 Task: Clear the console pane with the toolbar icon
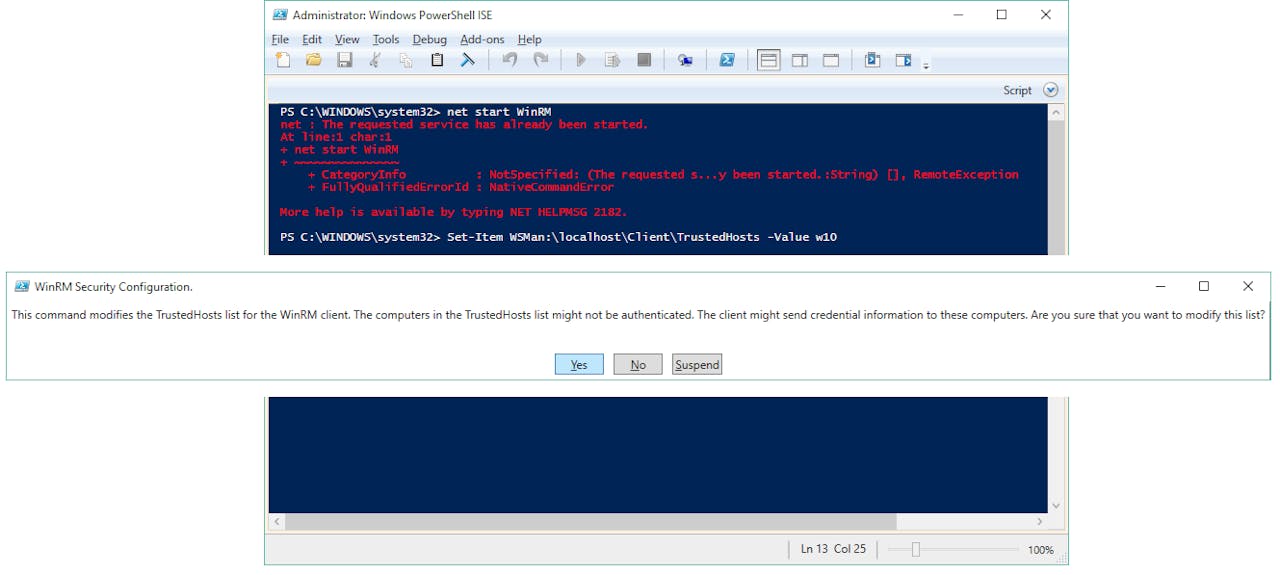tap(467, 60)
